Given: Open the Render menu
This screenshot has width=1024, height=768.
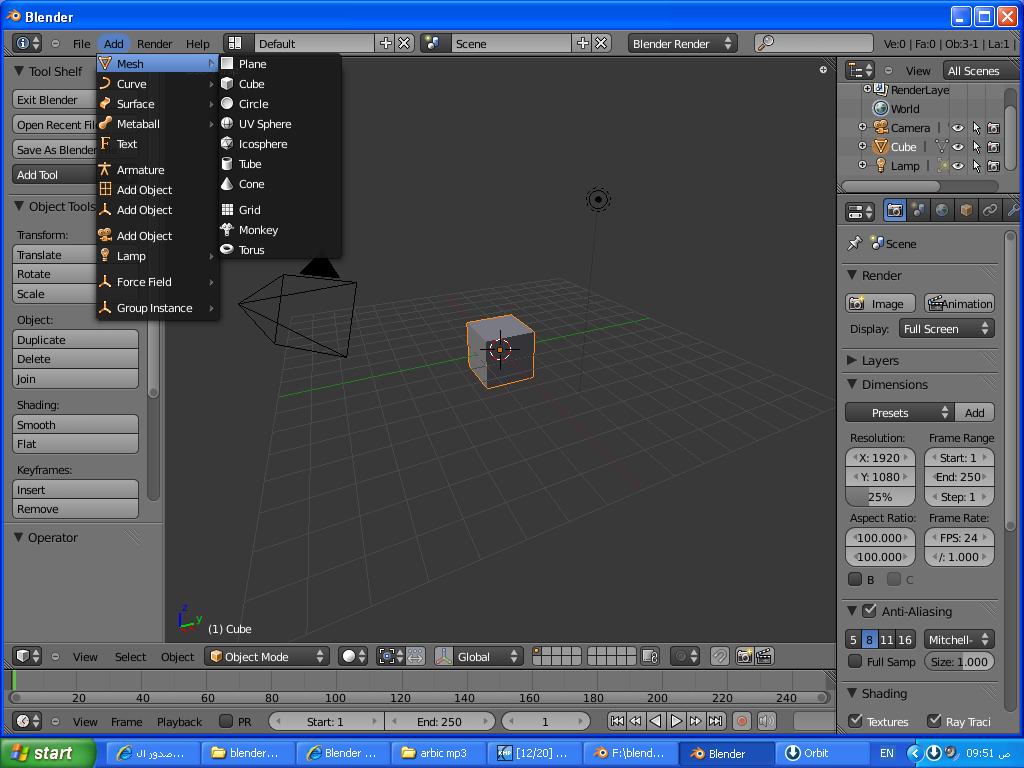Looking at the screenshot, I should pyautogui.click(x=155, y=44).
